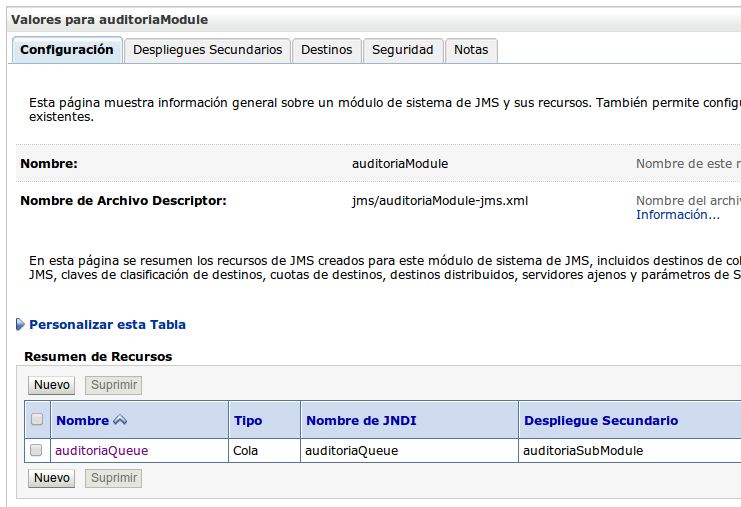Screen dimensions: 741x507
Task: Open the auditoriaQueue resource link
Action: 102,451
